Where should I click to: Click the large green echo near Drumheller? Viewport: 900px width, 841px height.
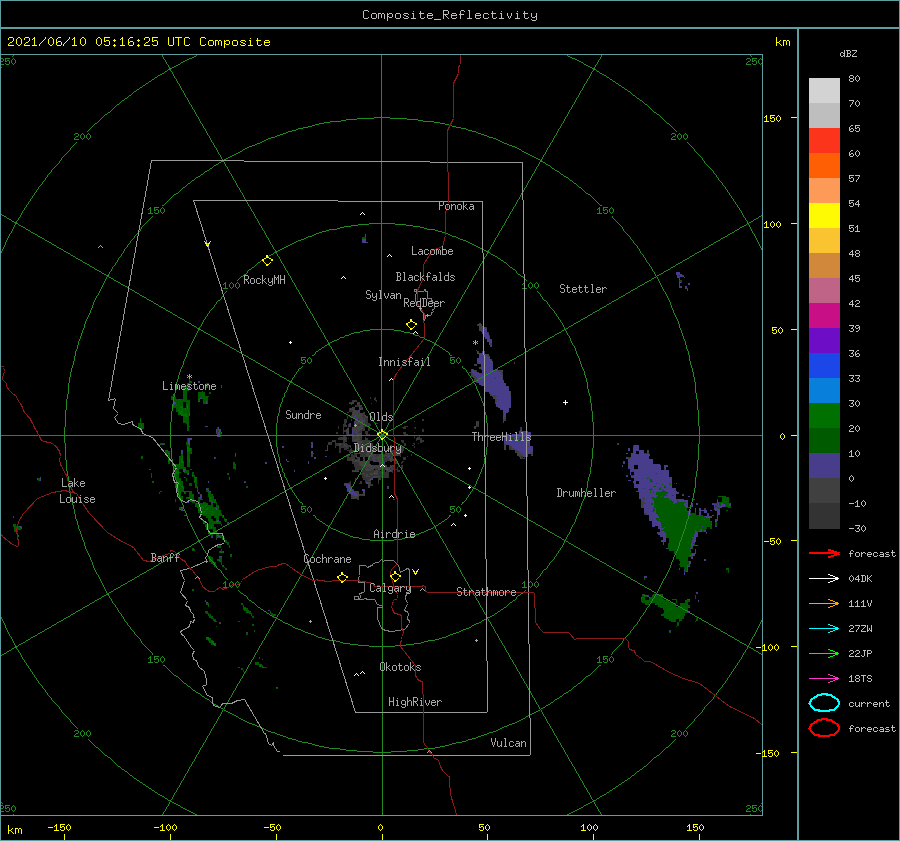tap(677, 525)
